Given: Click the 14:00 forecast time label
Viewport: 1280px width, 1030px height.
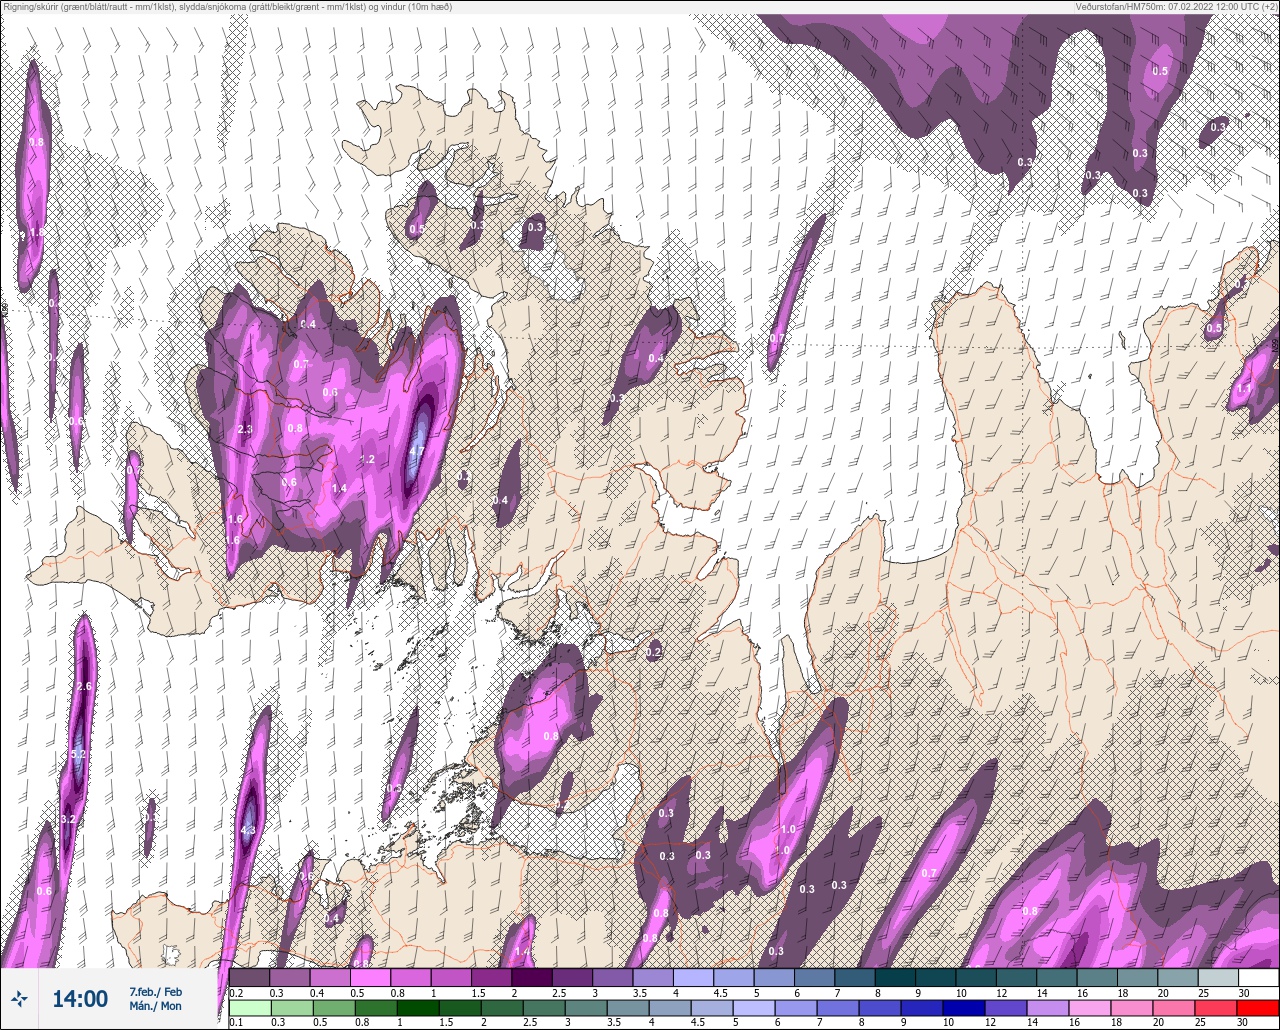Looking at the screenshot, I should (80, 999).
